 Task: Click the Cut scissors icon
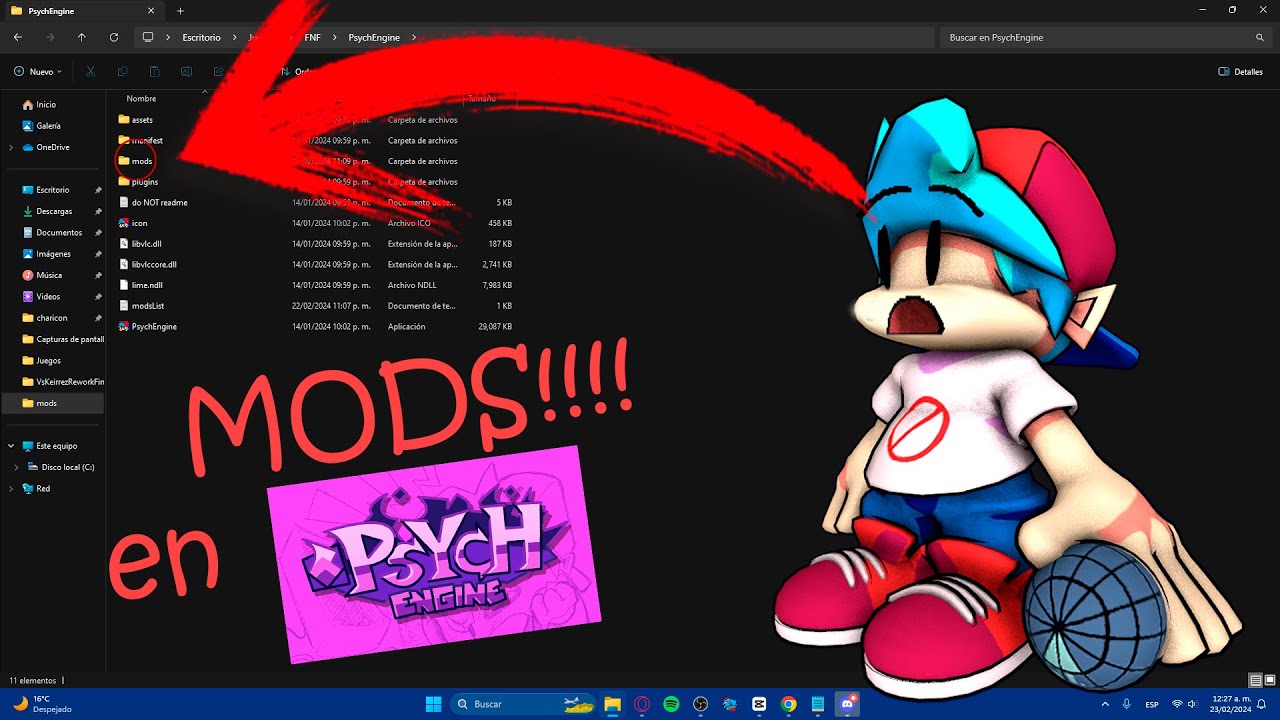coord(90,72)
